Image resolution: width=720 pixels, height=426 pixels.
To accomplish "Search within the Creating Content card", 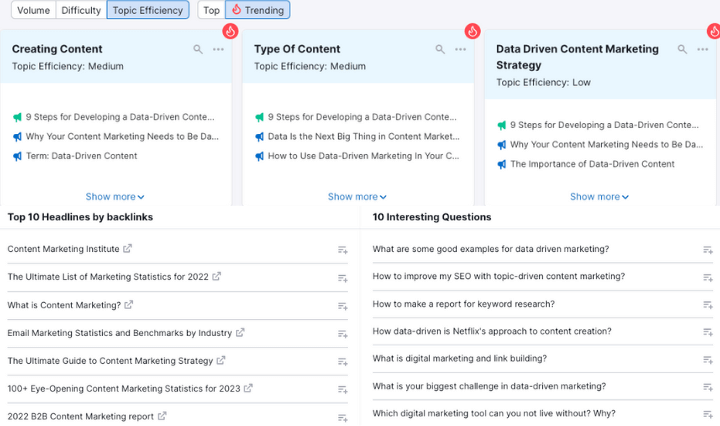I will [198, 49].
